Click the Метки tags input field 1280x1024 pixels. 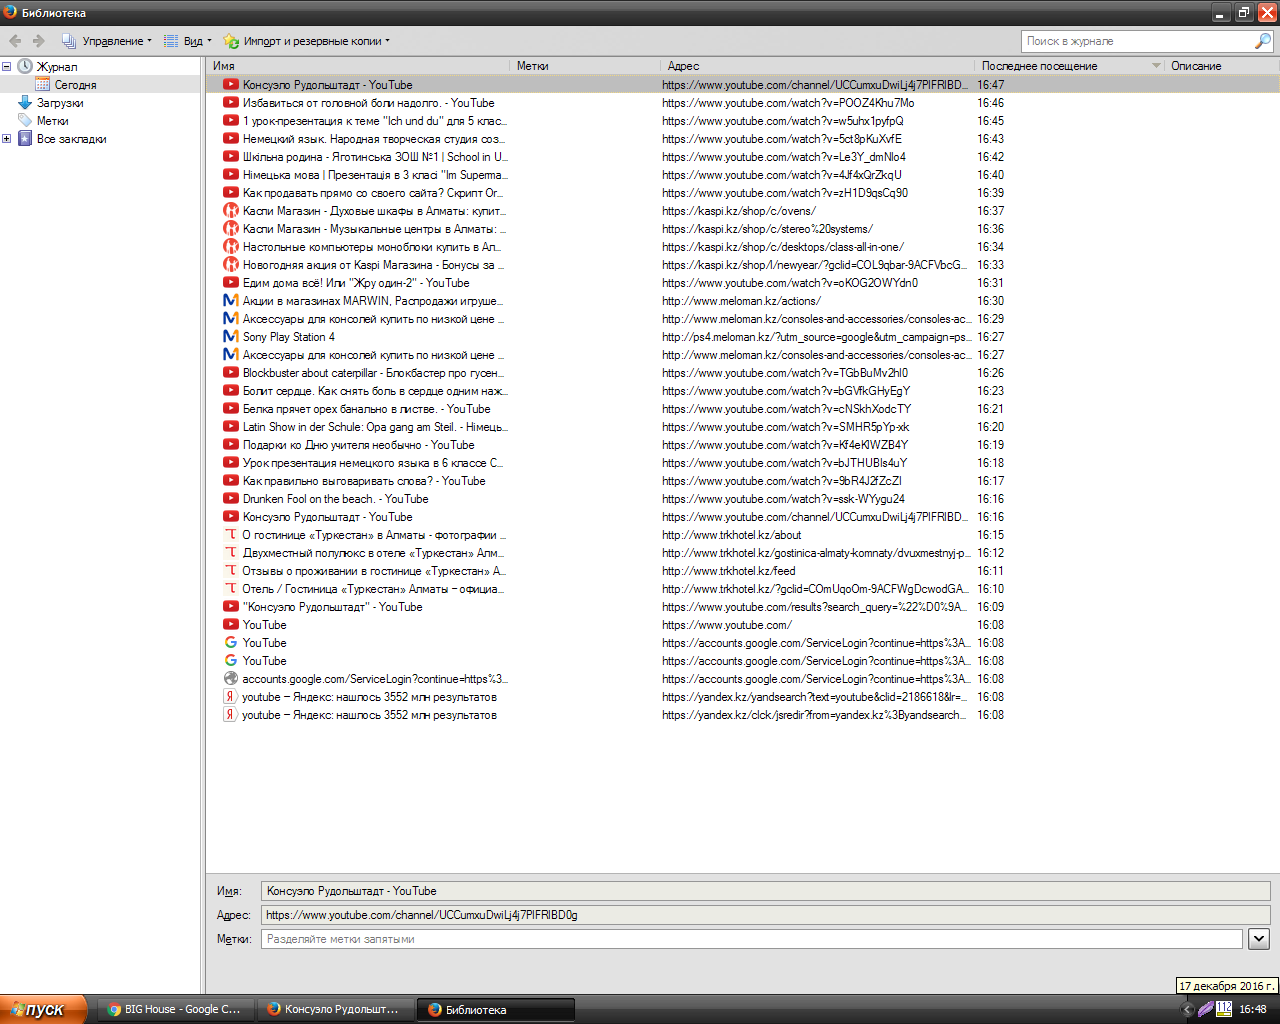[x=752, y=939]
